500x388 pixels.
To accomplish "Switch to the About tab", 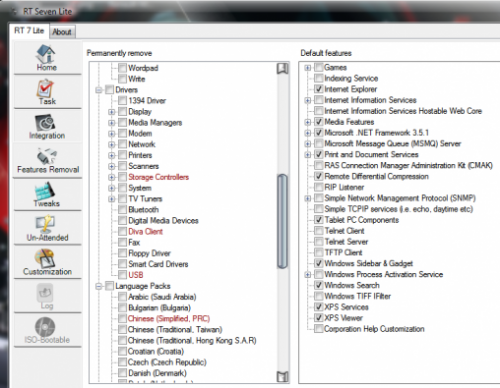I will (62, 32).
